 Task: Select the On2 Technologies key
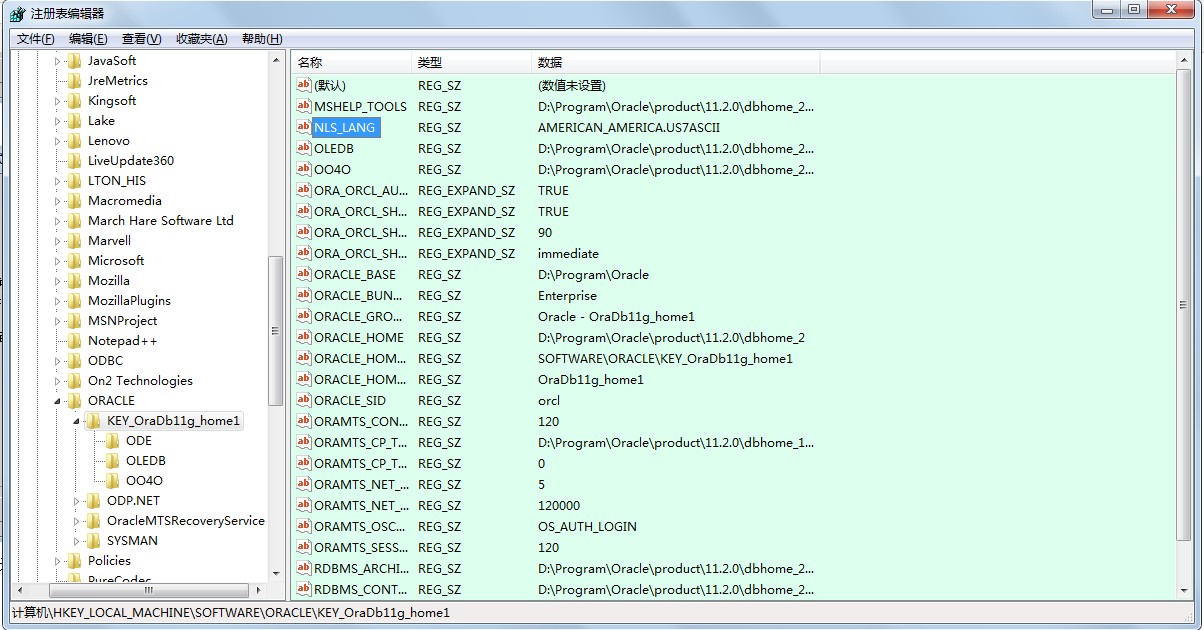[140, 380]
